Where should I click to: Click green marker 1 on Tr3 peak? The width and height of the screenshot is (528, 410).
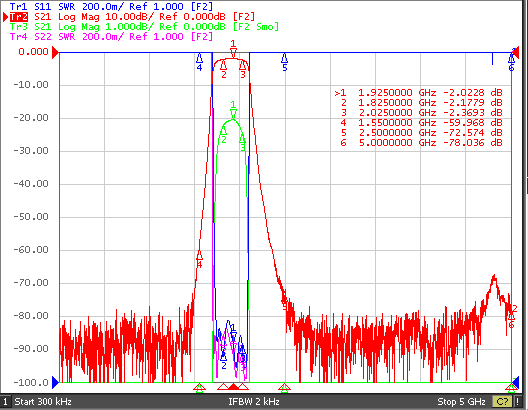(233, 110)
